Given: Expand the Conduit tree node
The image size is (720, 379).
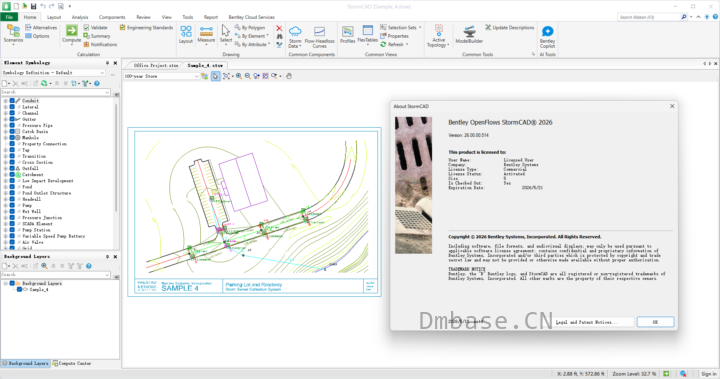Looking at the screenshot, I should tap(6, 101).
